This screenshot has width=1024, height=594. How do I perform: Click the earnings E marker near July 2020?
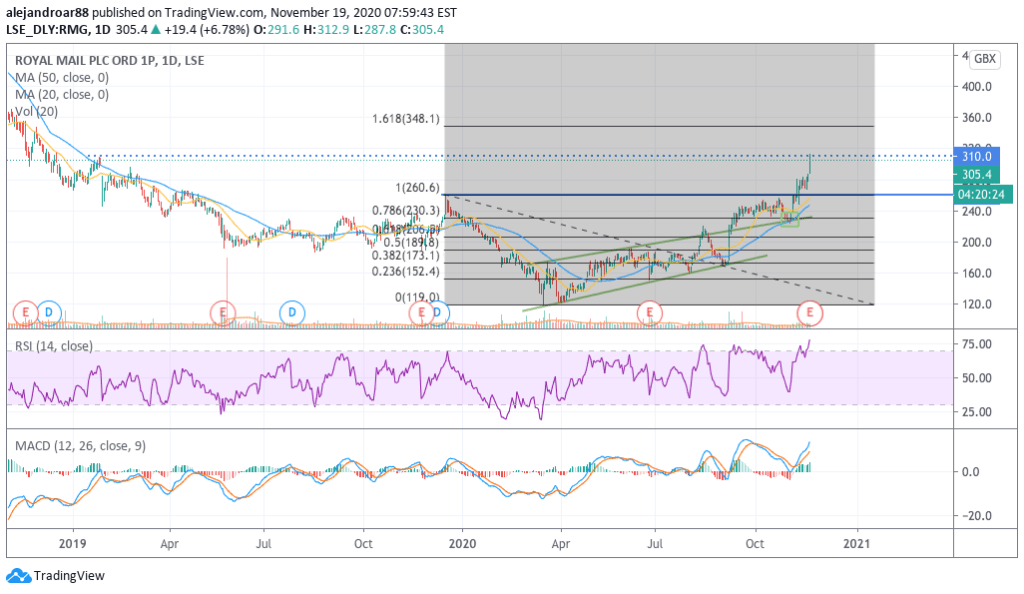650,313
